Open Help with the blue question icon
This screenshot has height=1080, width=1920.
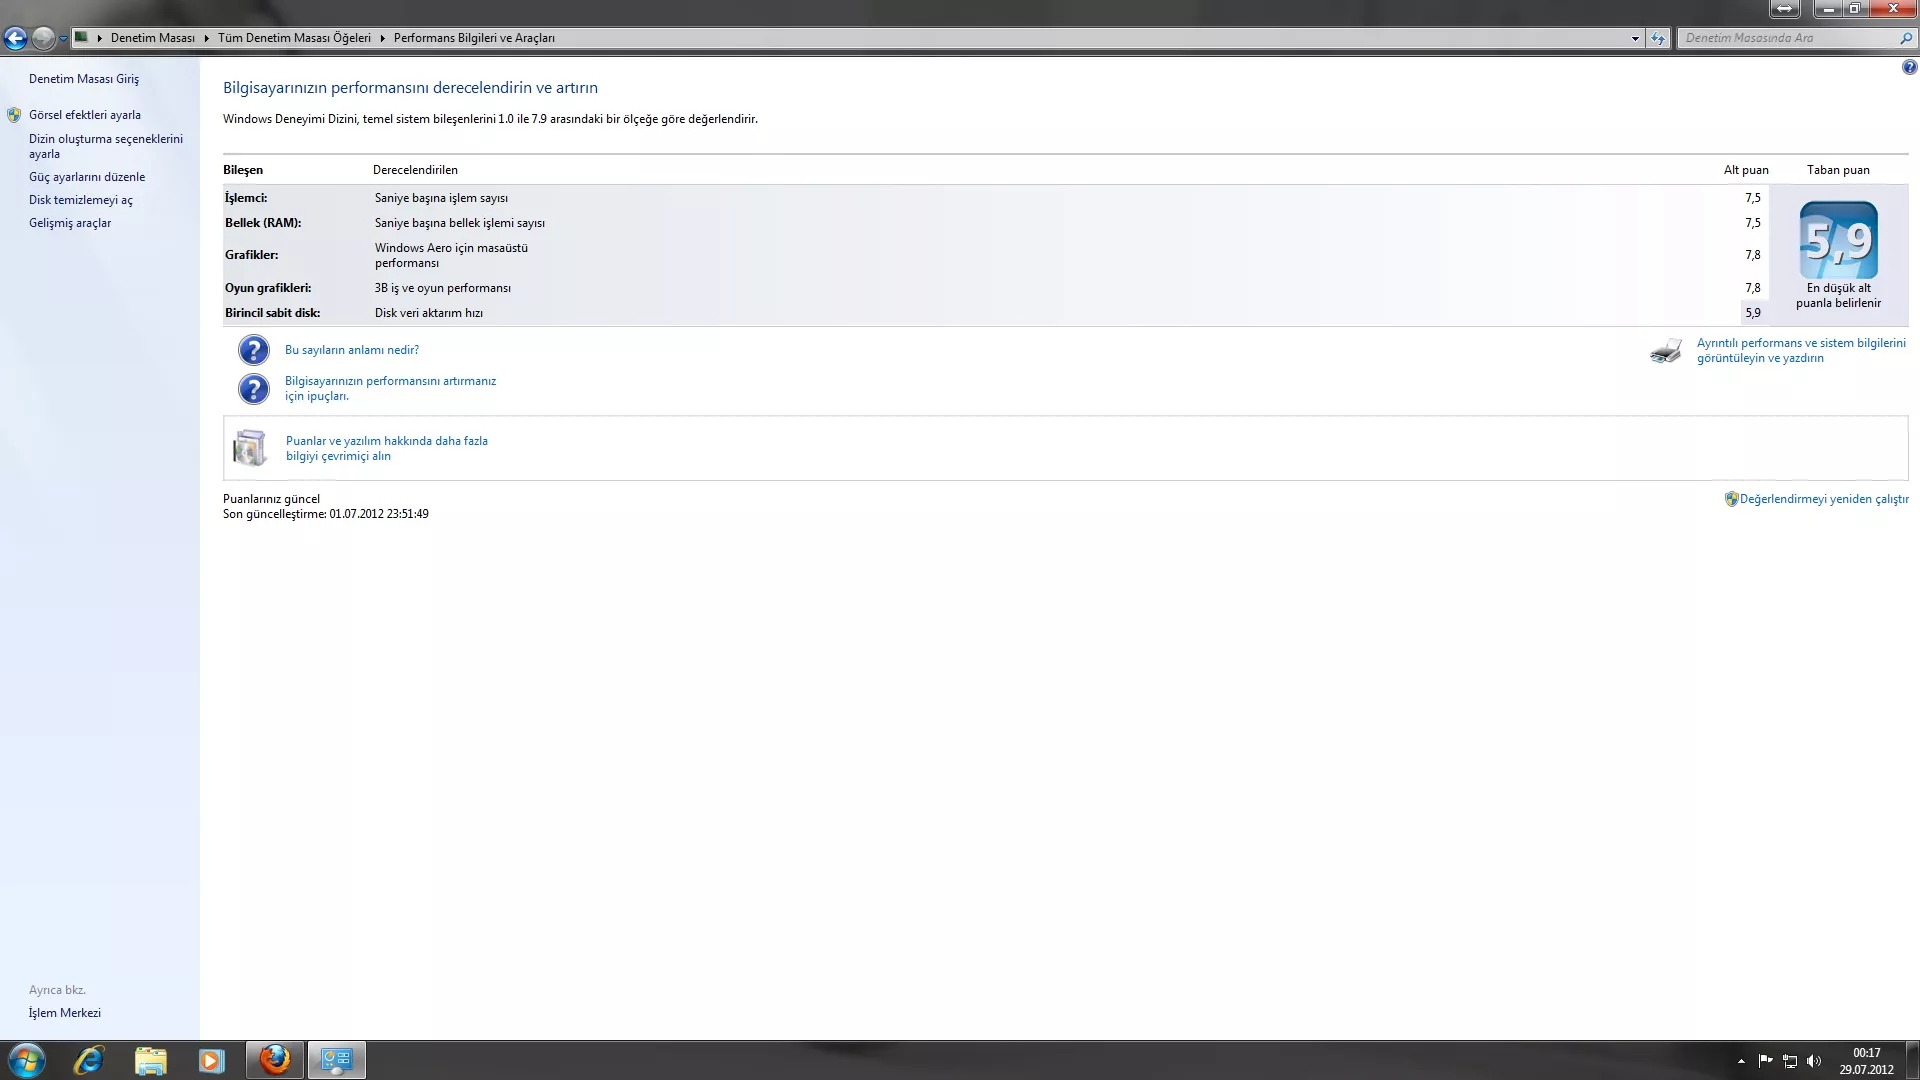(x=1909, y=68)
